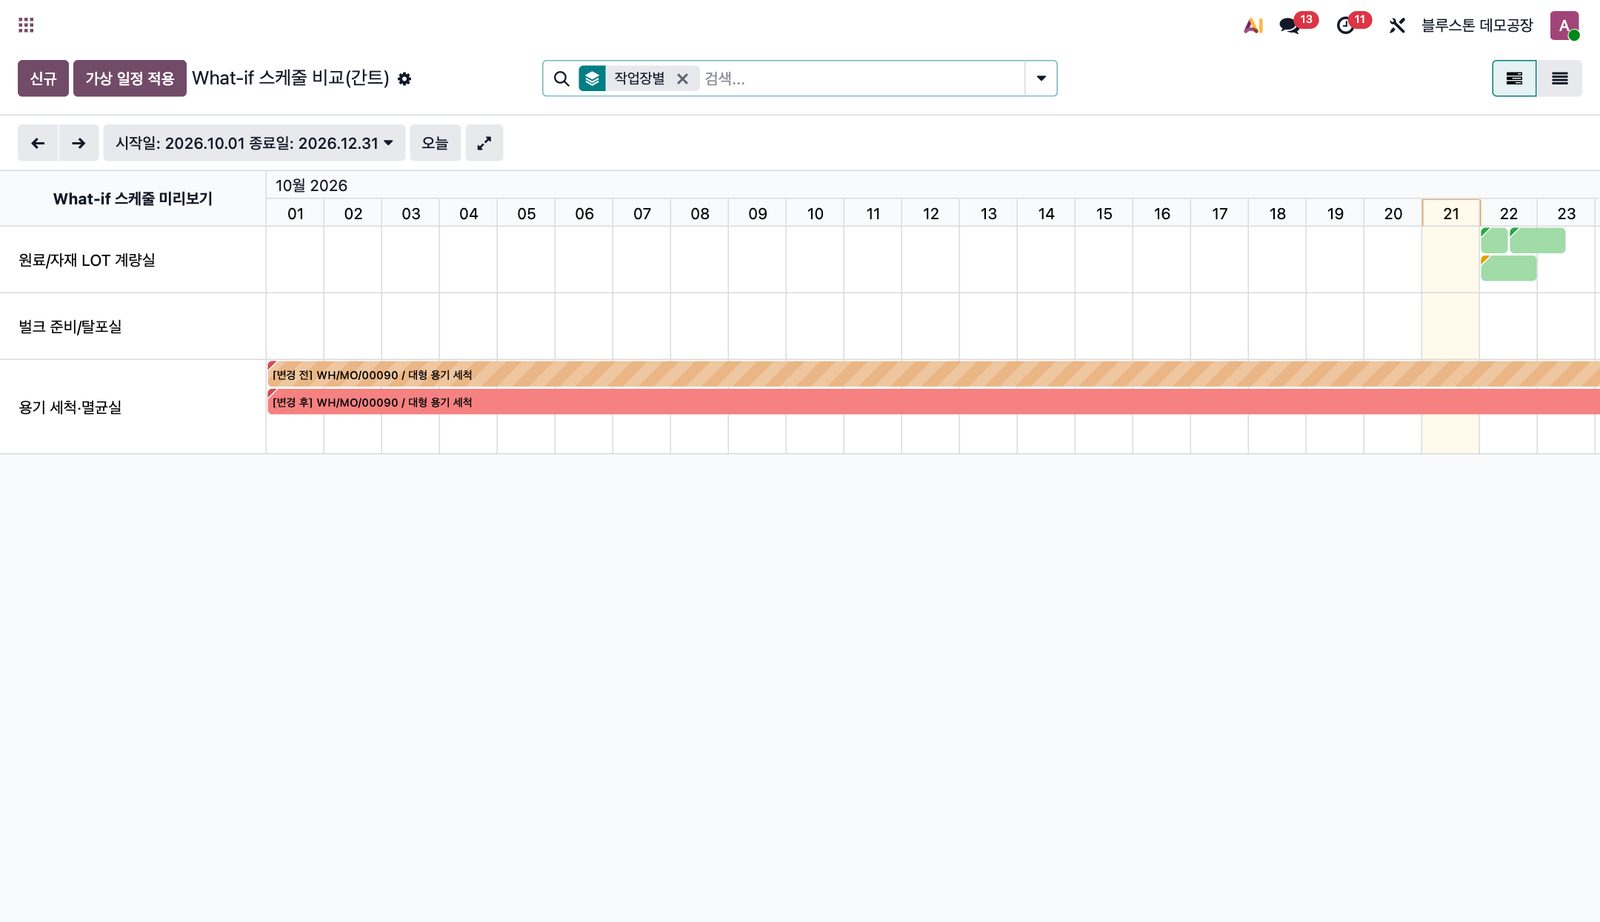Screen dimensions: 1600x922
Task: Click the day 10 column header
Action: 815,213
